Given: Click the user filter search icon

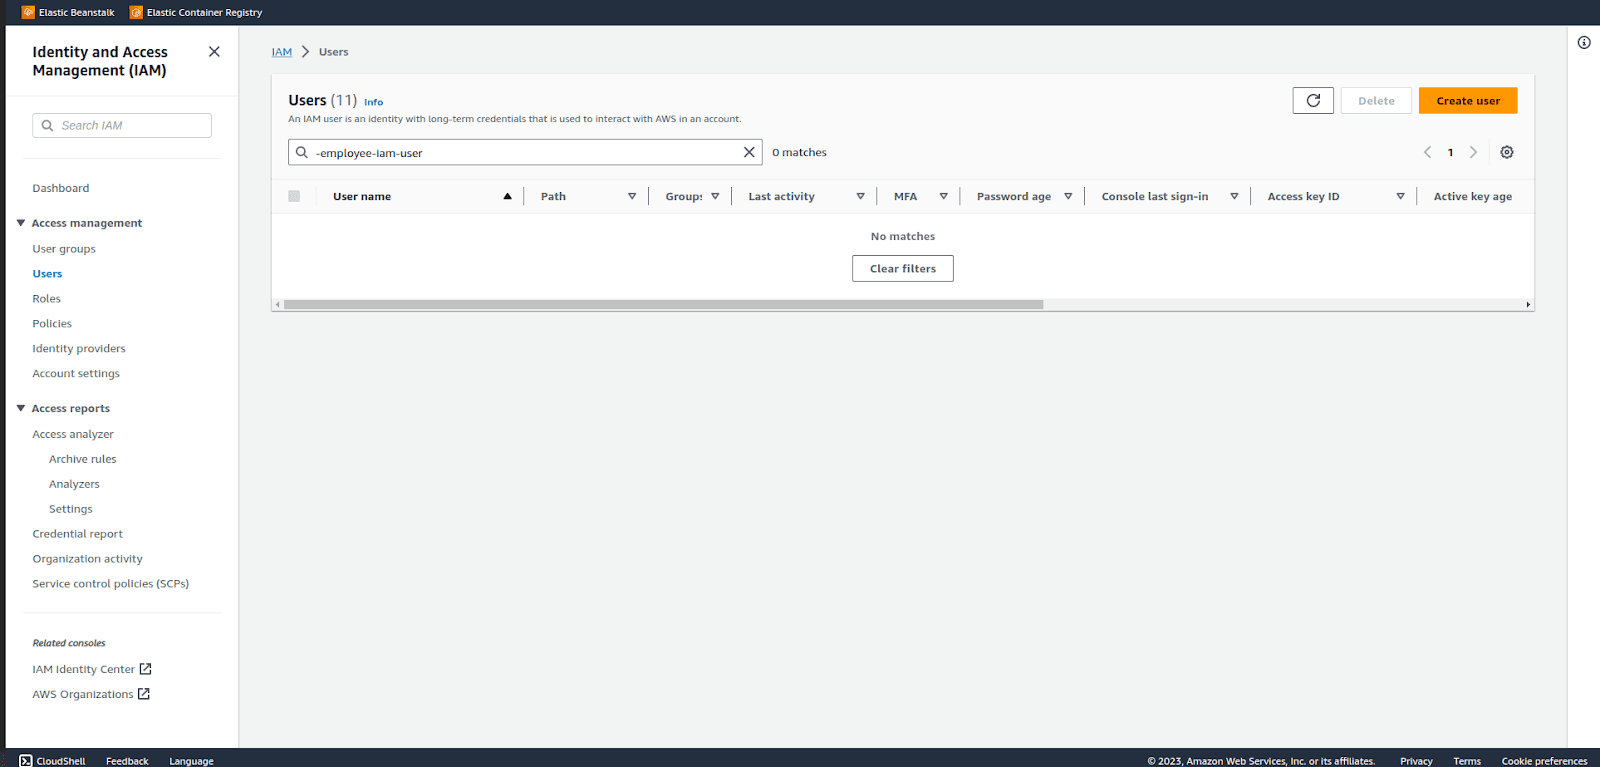Looking at the screenshot, I should coord(302,153).
